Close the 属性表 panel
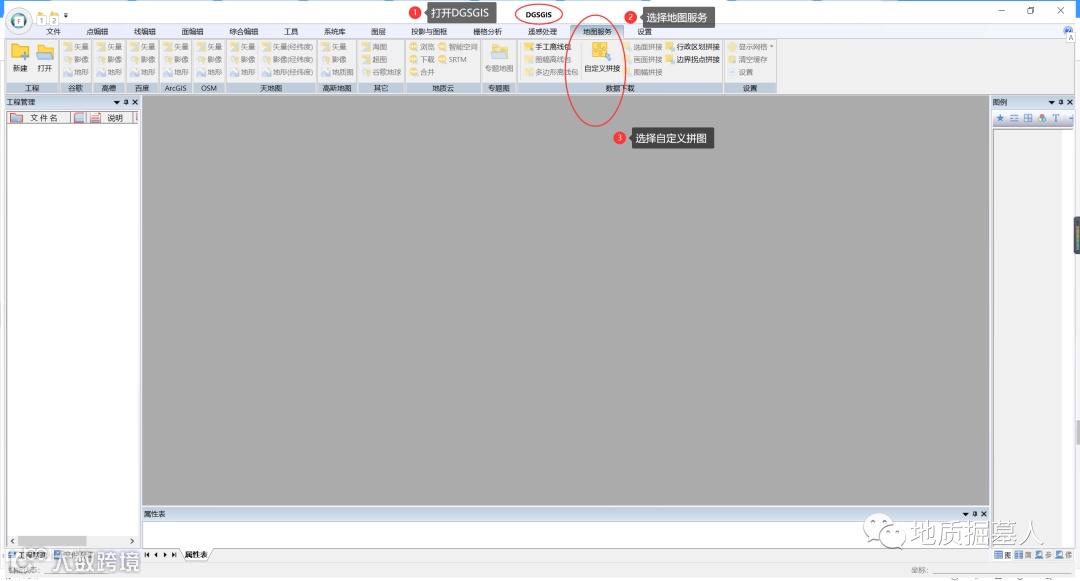 [984, 514]
